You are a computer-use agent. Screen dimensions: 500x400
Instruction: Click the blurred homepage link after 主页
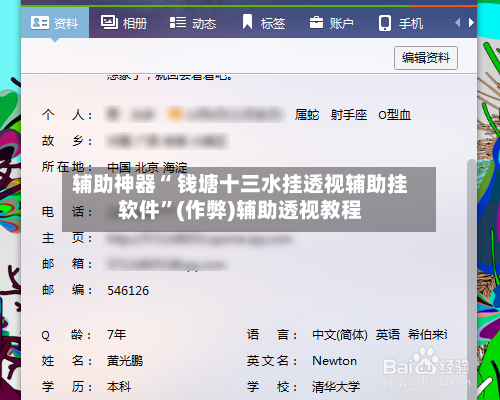click(199, 239)
